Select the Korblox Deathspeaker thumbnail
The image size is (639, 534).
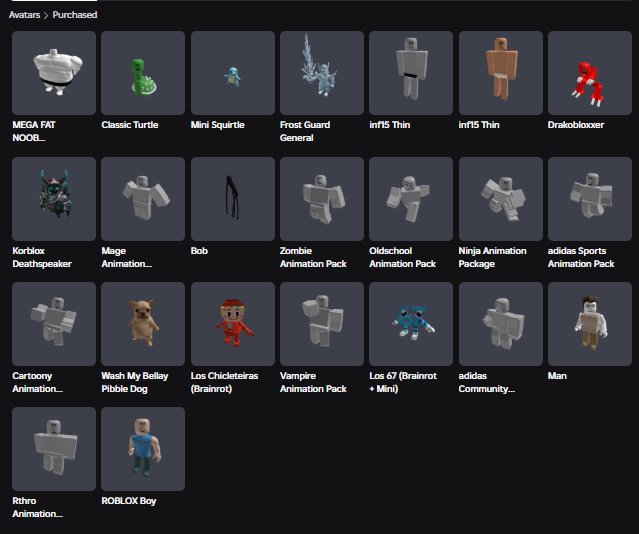[x=54, y=199]
